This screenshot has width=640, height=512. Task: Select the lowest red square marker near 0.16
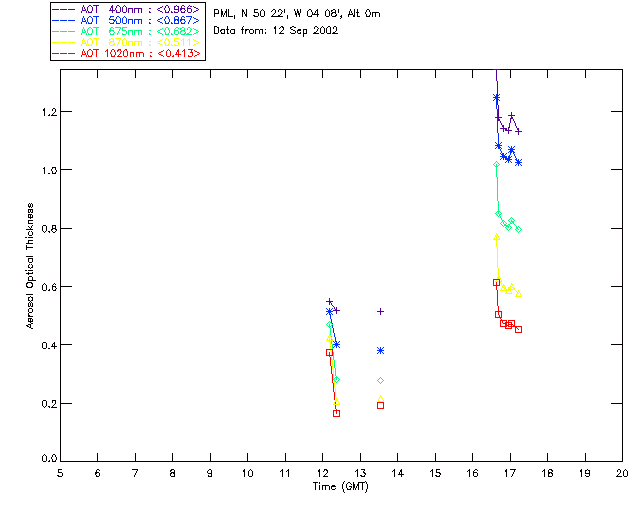point(336,414)
